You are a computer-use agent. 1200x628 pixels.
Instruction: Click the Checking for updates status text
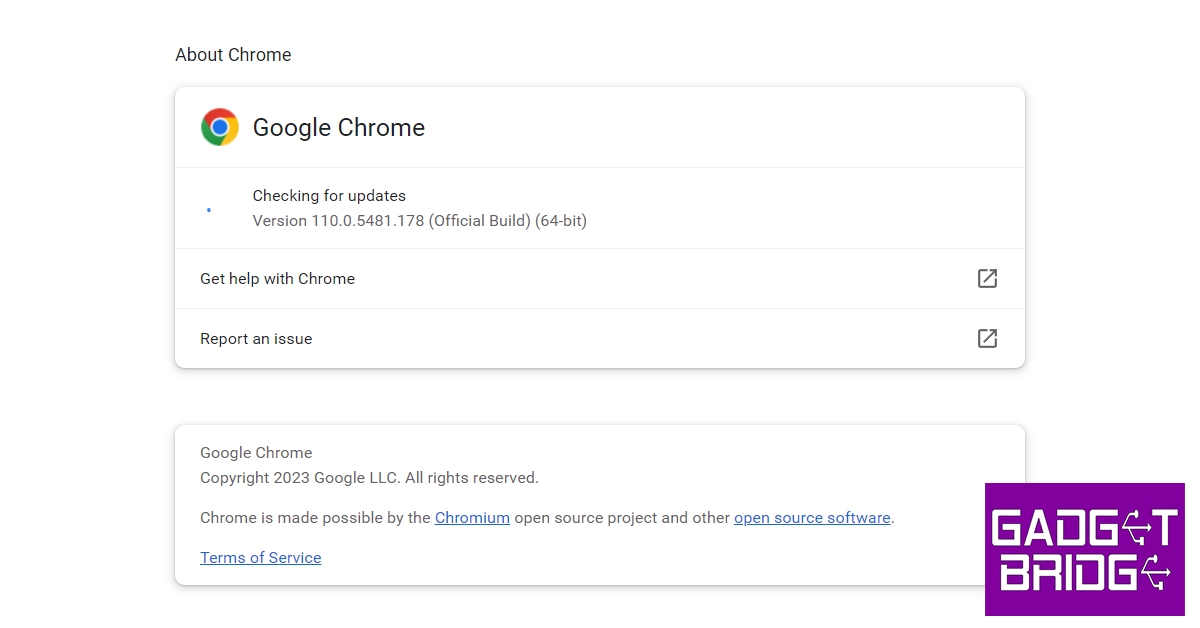pyautogui.click(x=329, y=196)
